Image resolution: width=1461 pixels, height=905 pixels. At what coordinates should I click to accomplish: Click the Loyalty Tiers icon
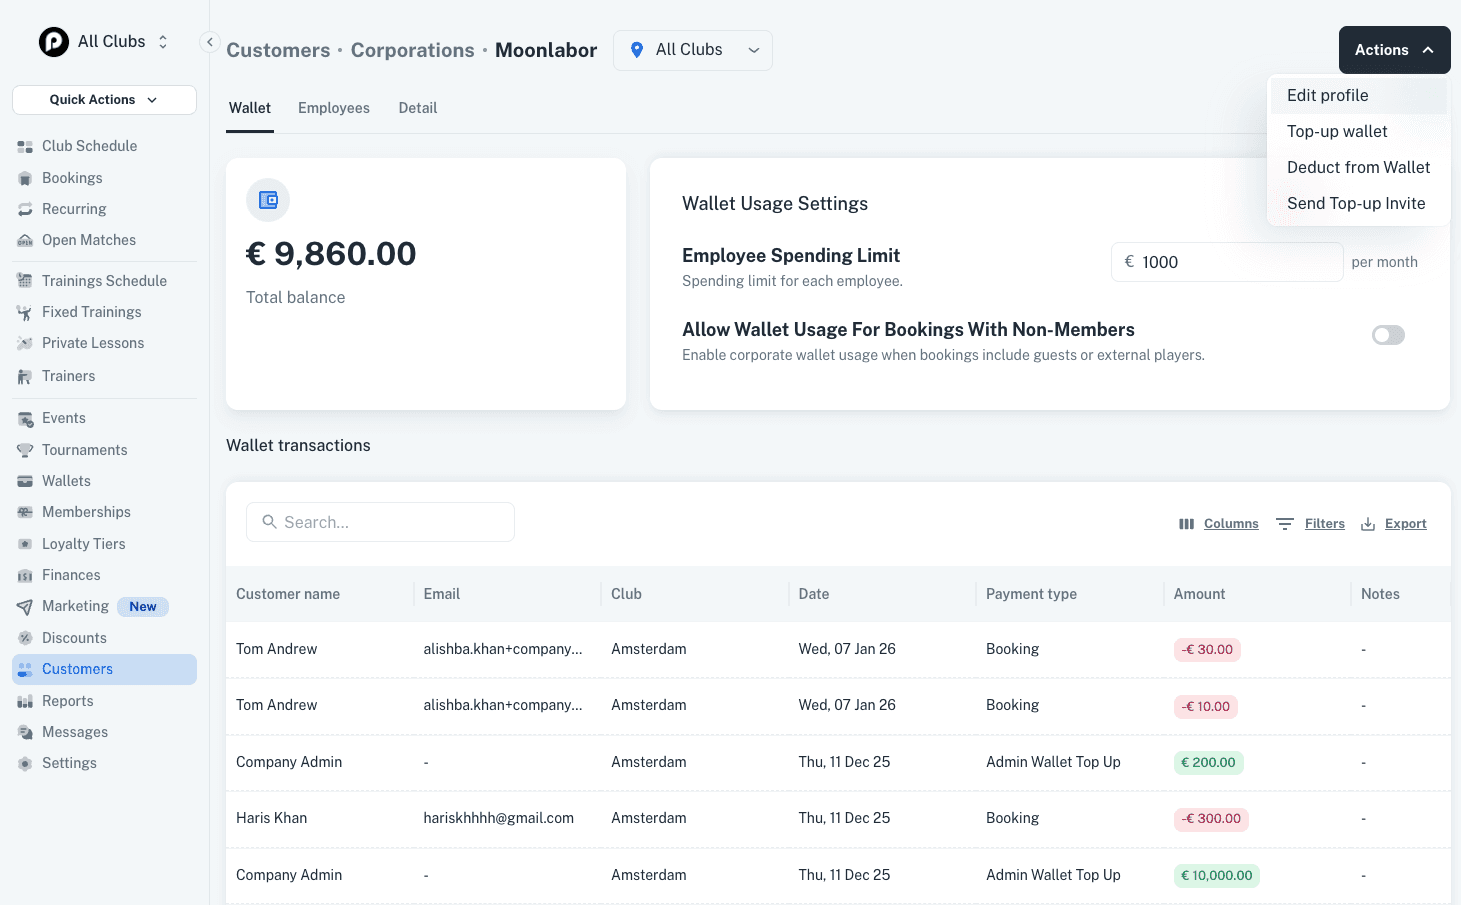25,544
